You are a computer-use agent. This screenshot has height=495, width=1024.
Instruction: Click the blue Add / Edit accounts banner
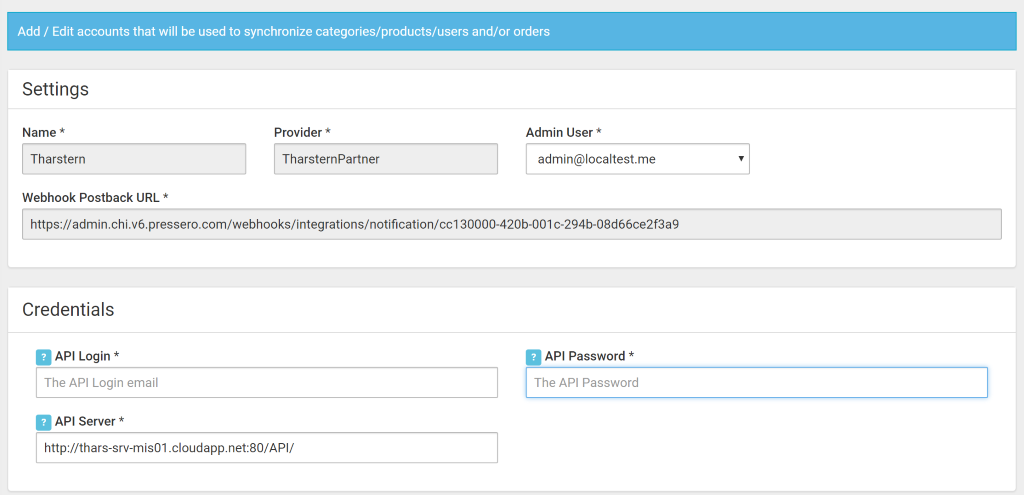pos(512,31)
